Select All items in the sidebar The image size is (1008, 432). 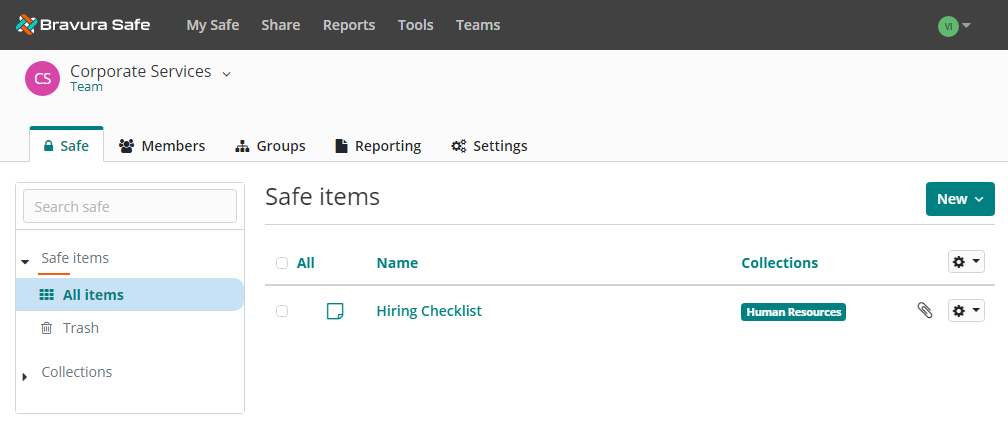pyautogui.click(x=129, y=295)
